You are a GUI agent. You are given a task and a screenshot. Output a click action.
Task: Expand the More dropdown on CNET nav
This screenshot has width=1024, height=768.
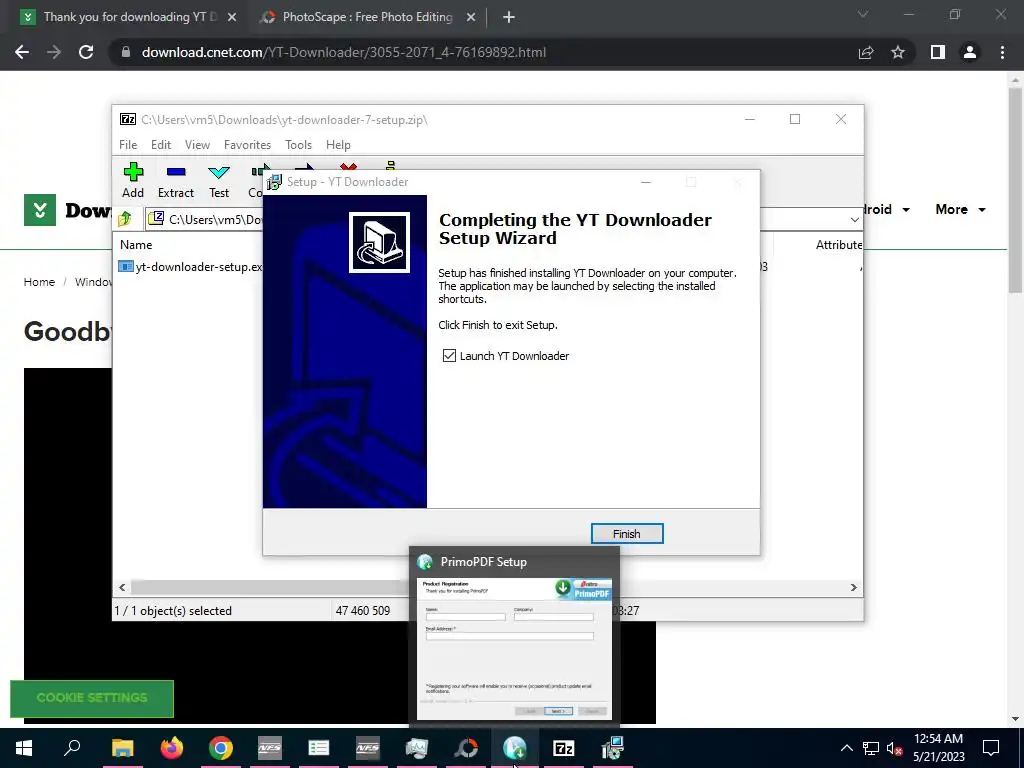(961, 210)
